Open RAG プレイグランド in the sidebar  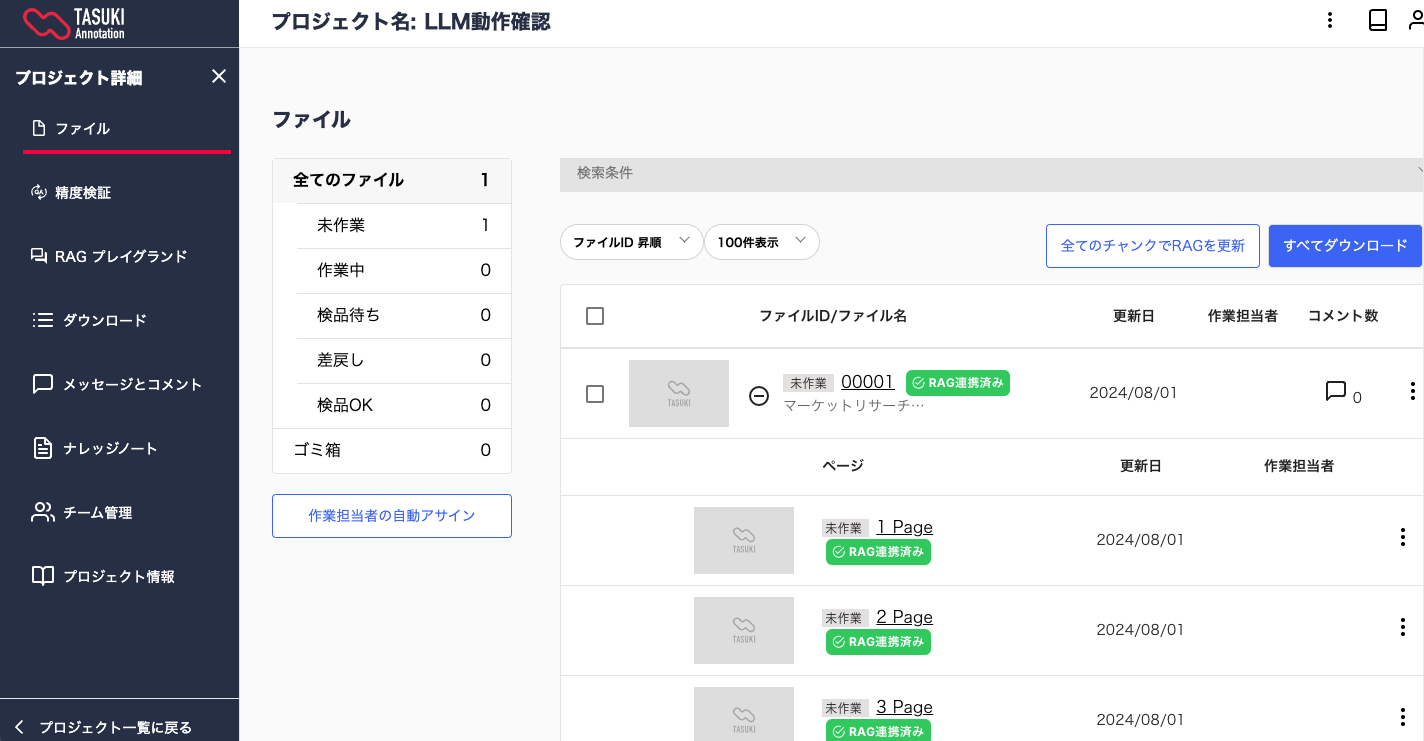[x=120, y=257]
